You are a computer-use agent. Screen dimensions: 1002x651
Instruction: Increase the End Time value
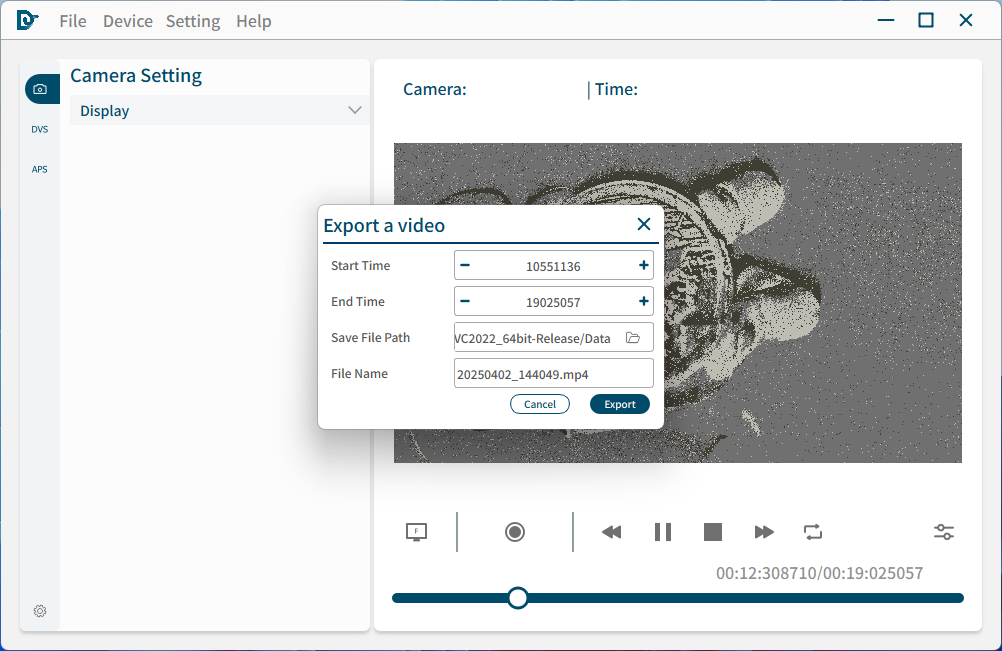tap(643, 301)
